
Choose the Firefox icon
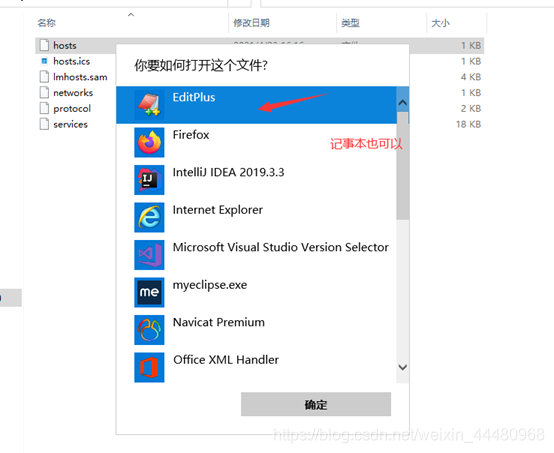coord(149,142)
